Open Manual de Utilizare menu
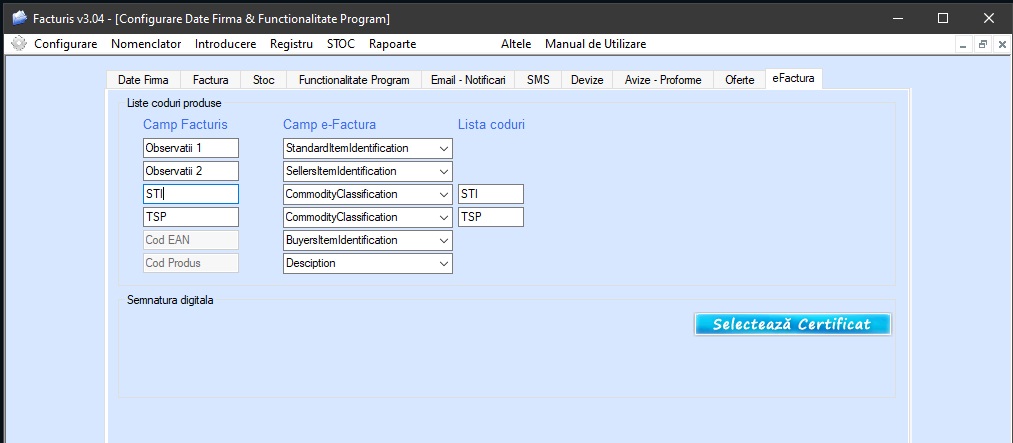1013x443 pixels. coord(596,44)
